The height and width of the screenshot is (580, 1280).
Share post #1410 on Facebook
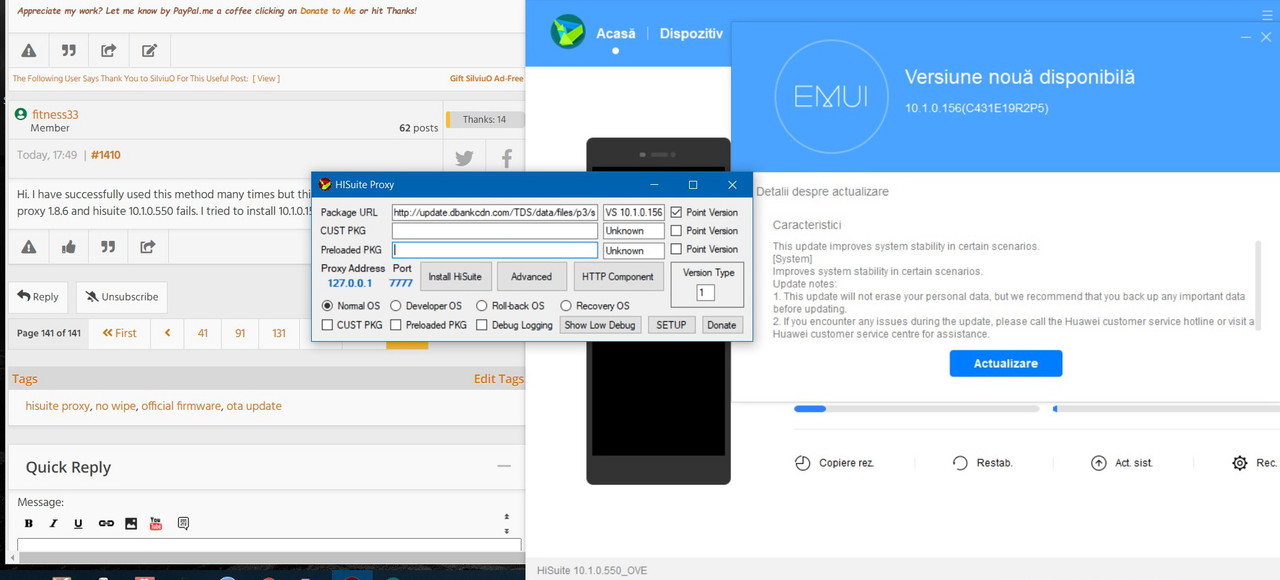coord(506,157)
